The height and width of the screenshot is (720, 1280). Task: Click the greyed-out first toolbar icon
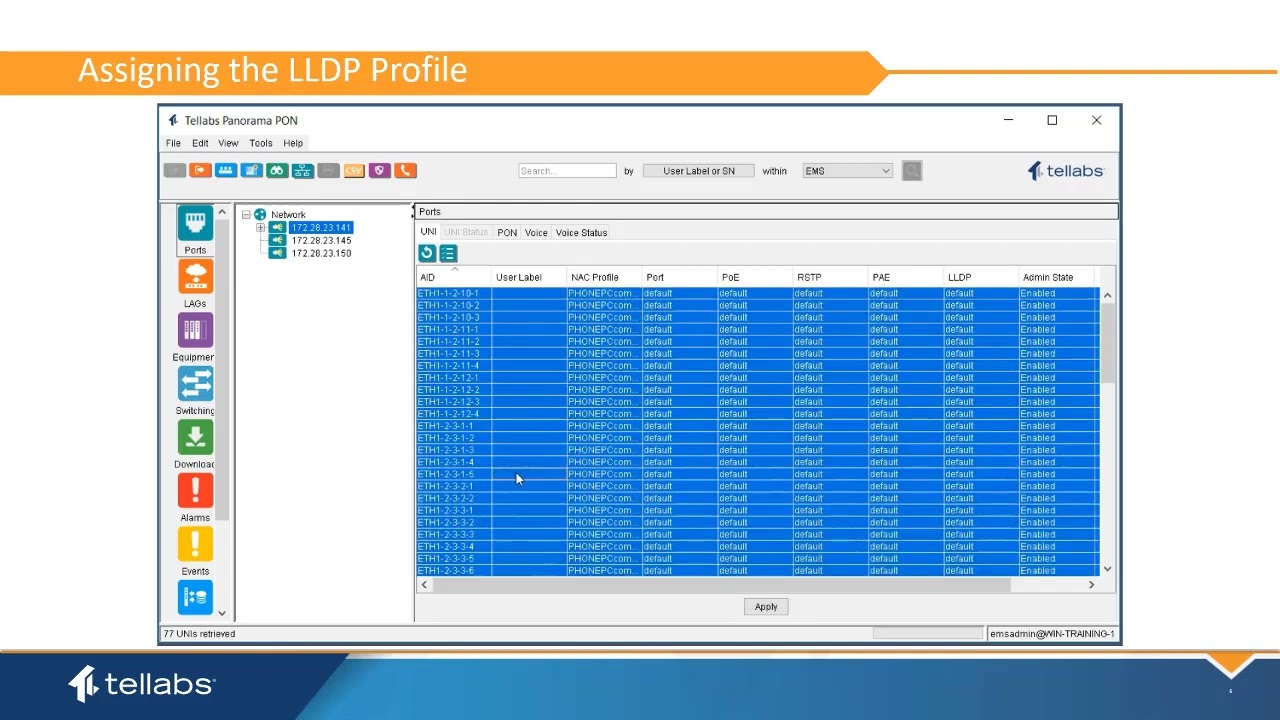(175, 171)
